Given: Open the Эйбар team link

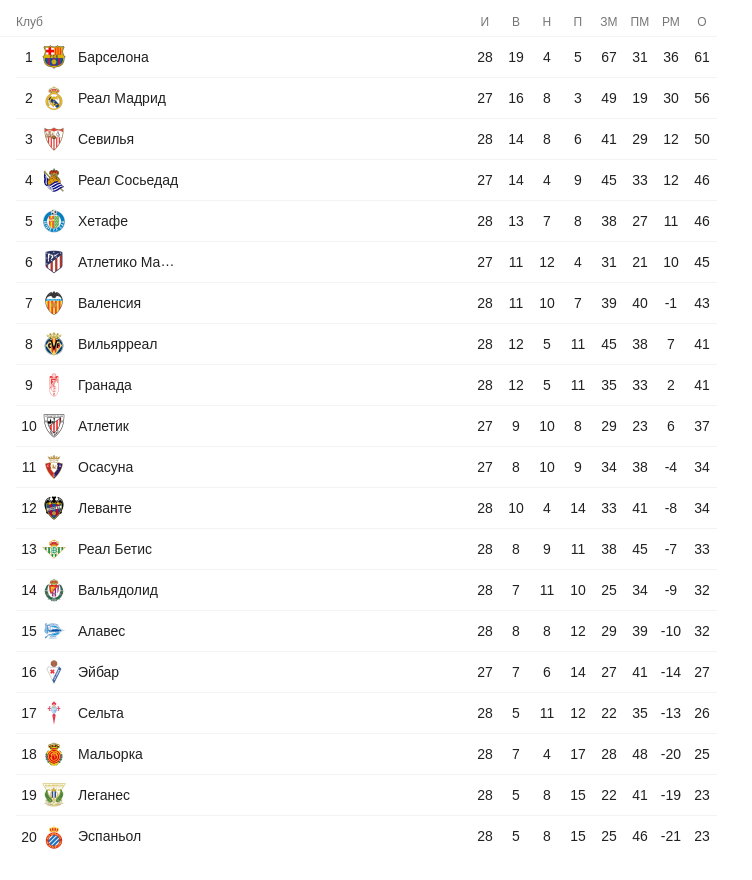Looking at the screenshot, I should tap(98, 672).
